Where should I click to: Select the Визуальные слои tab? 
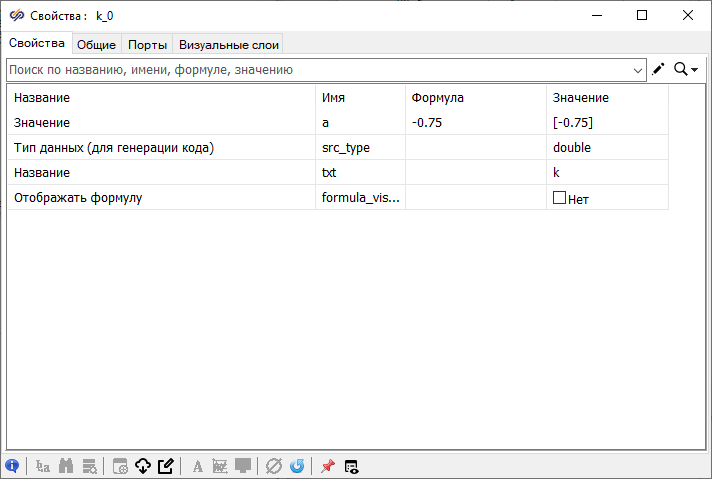point(229,44)
